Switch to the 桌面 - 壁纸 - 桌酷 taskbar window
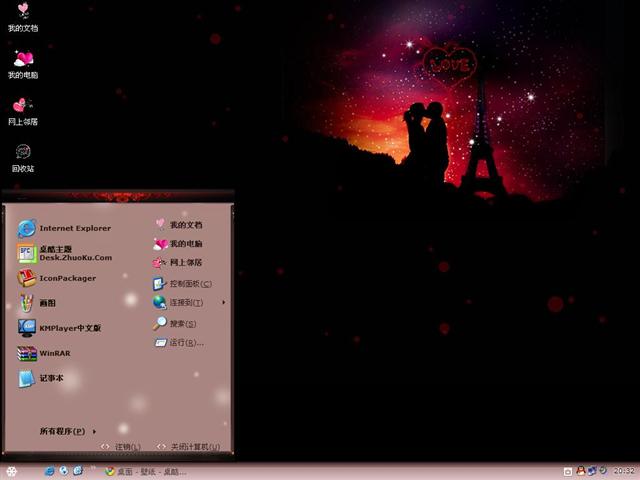Image resolution: width=640 pixels, height=480 pixels. [145, 471]
